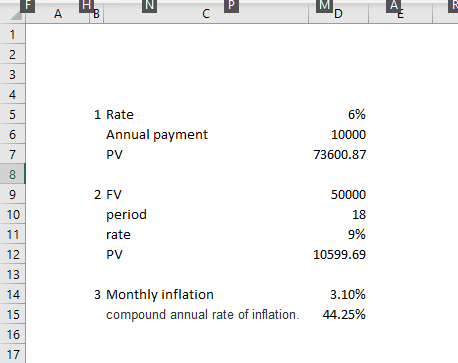Select row 14 header
This screenshot has height=363, width=458.
click(x=12, y=294)
